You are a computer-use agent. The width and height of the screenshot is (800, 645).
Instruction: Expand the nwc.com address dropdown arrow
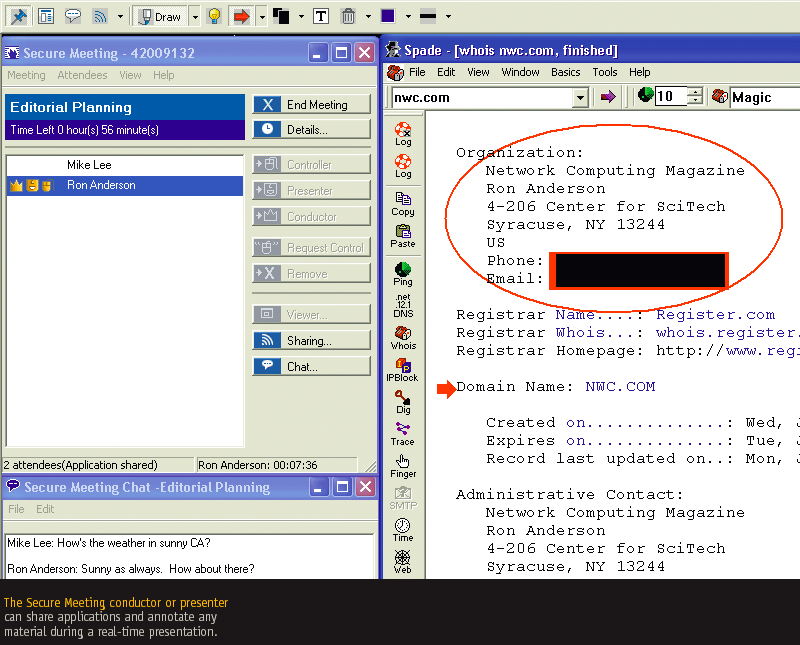pyautogui.click(x=580, y=97)
